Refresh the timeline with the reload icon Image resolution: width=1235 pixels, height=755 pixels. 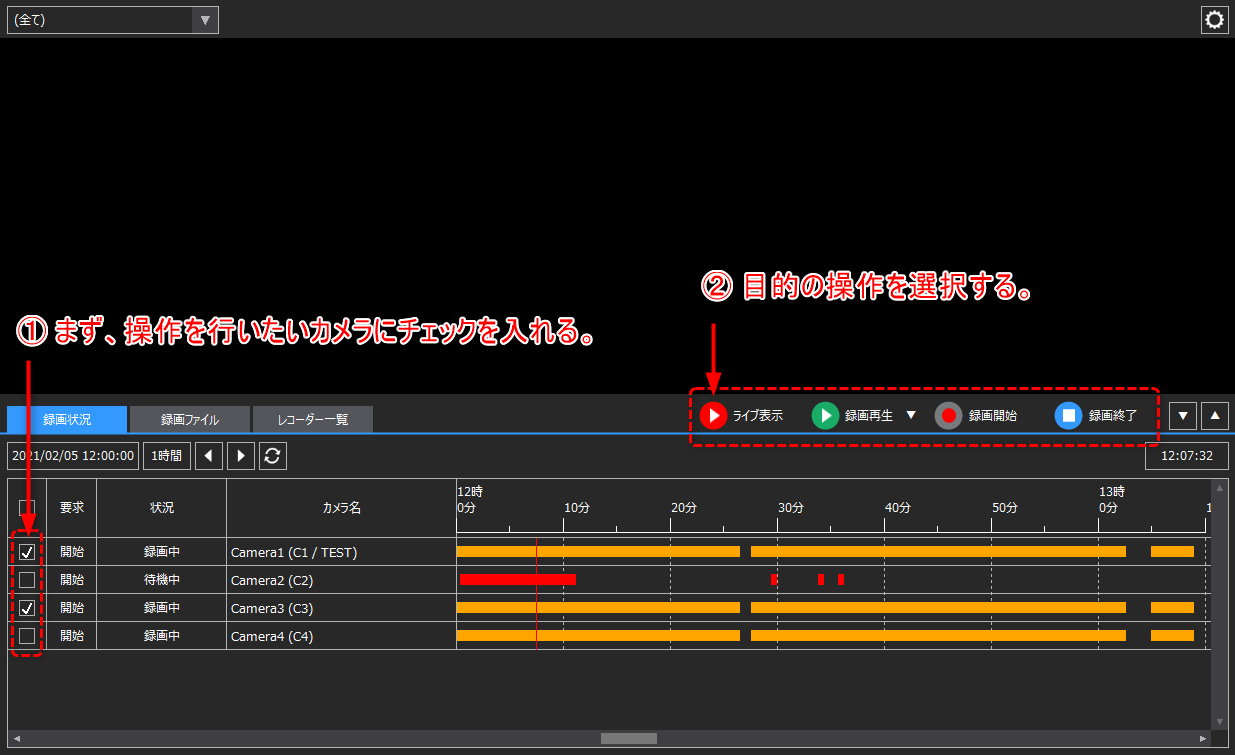click(270, 455)
